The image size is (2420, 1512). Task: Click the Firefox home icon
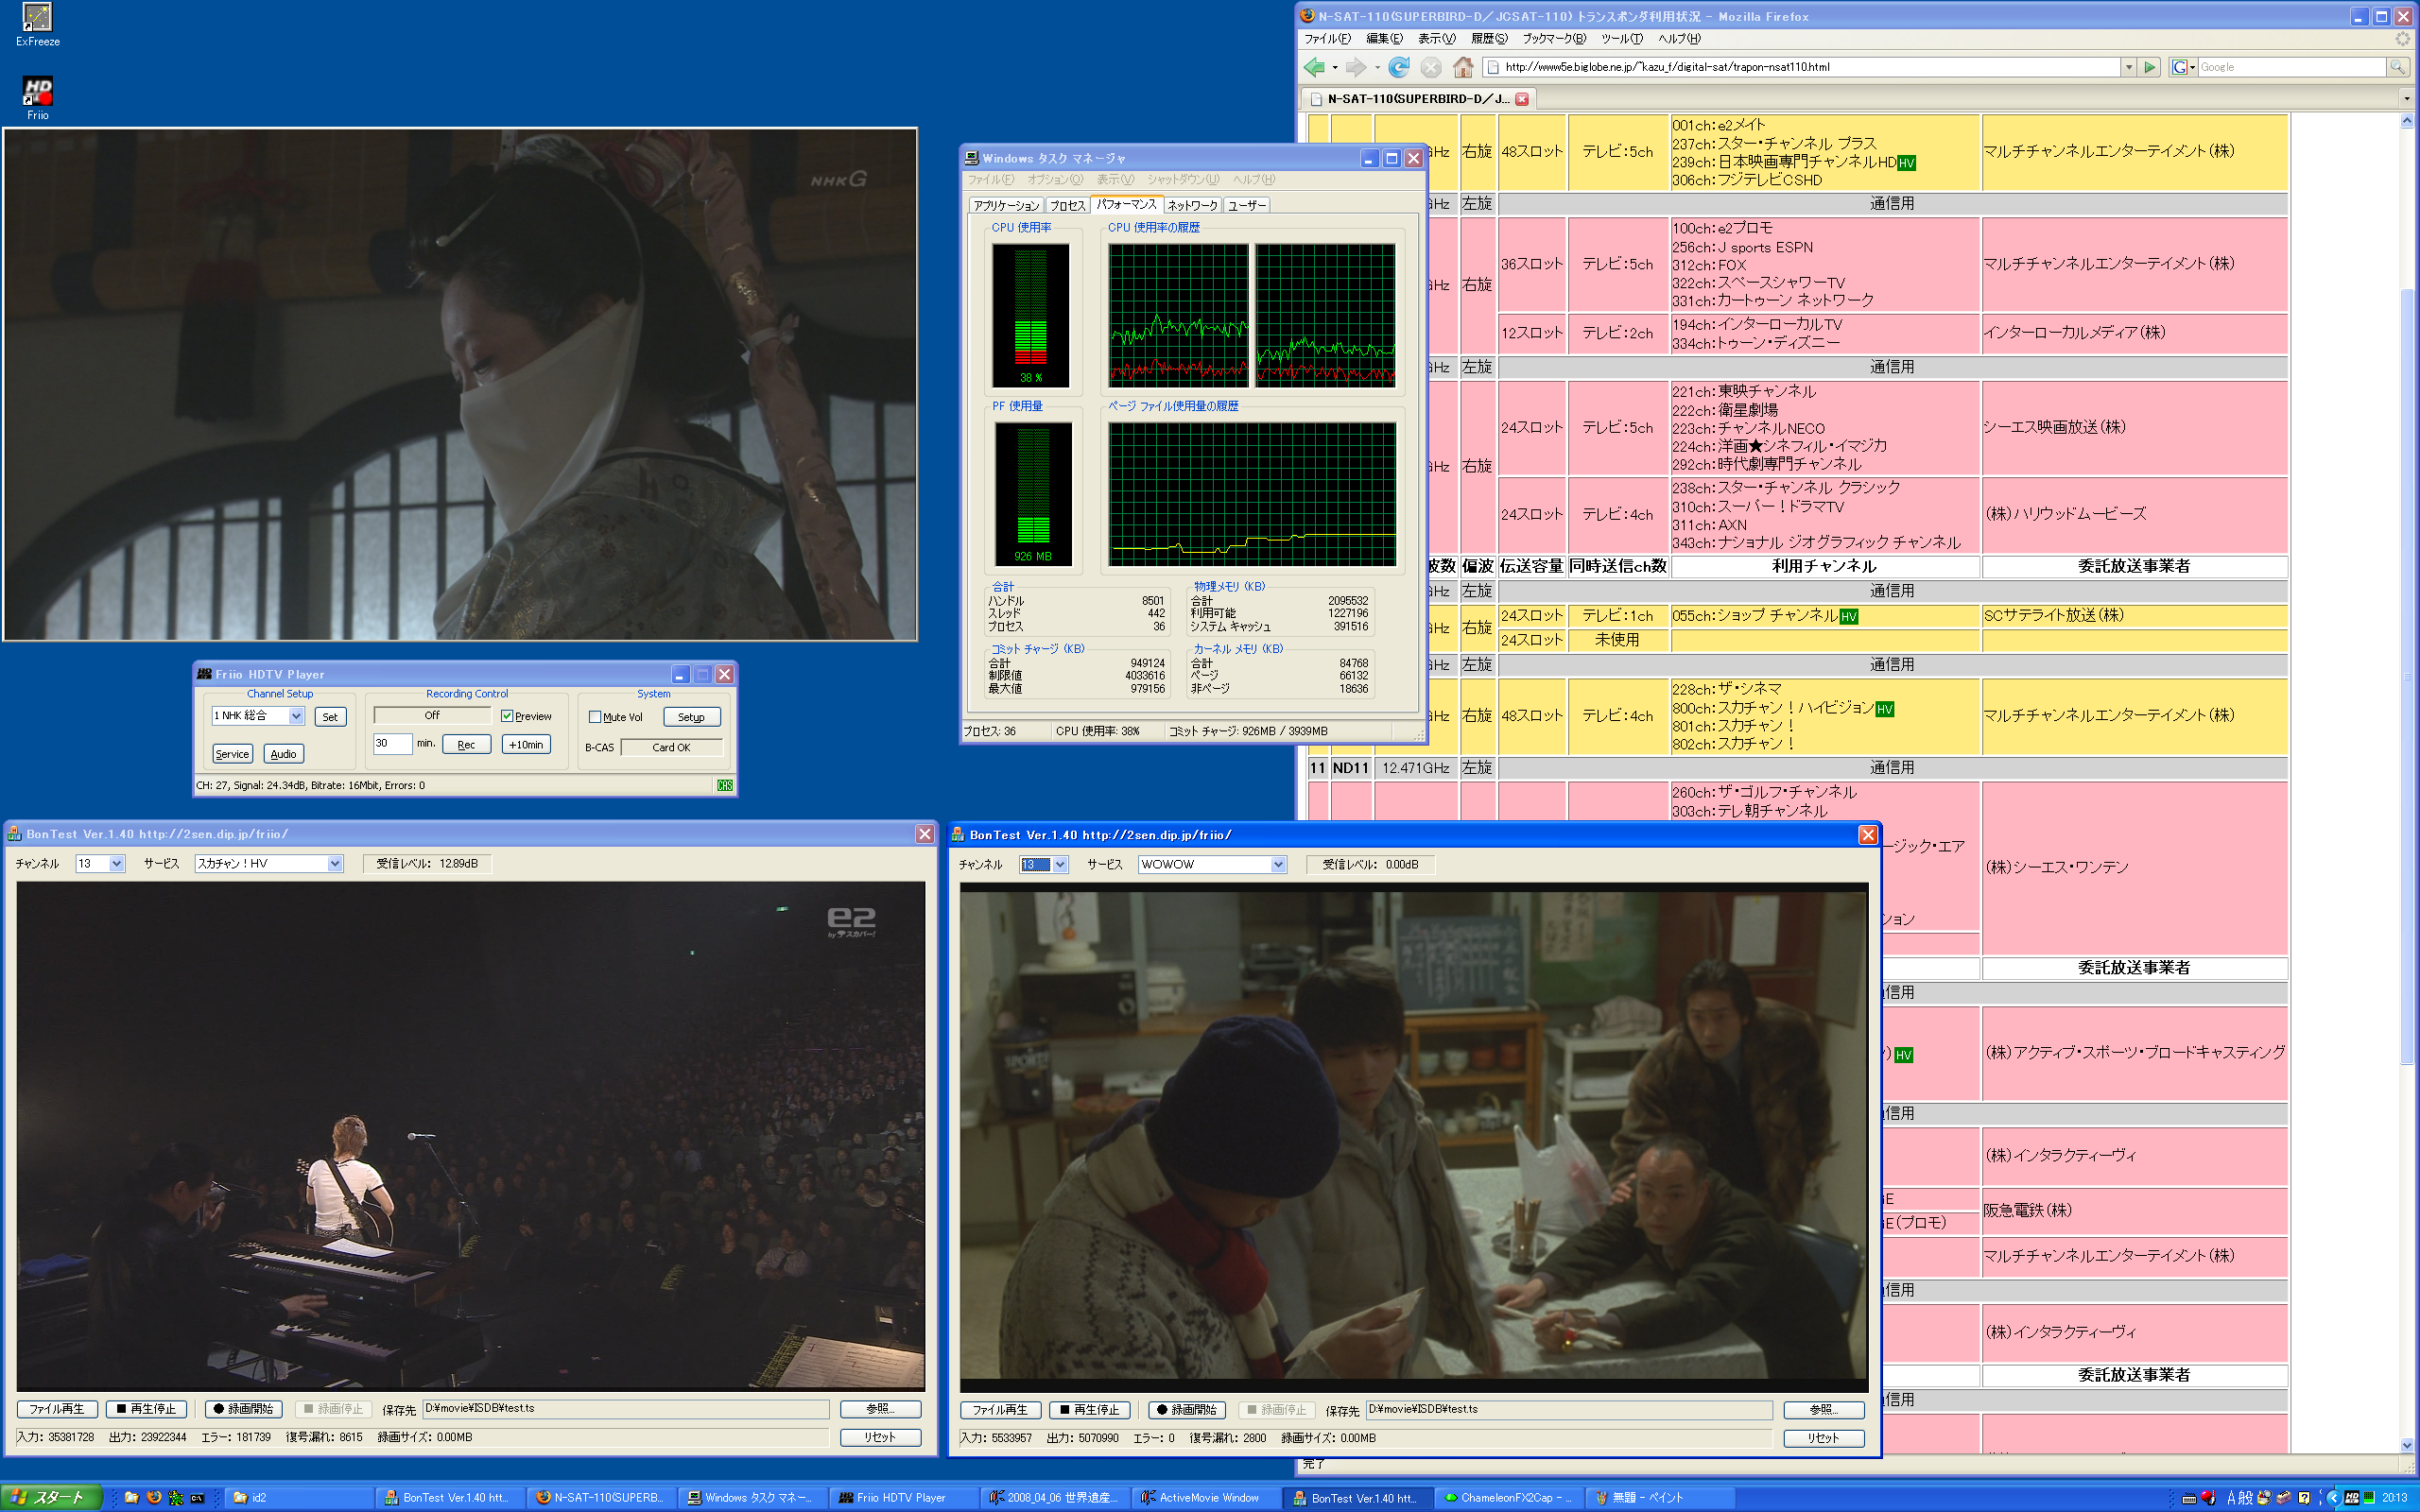coord(1463,67)
